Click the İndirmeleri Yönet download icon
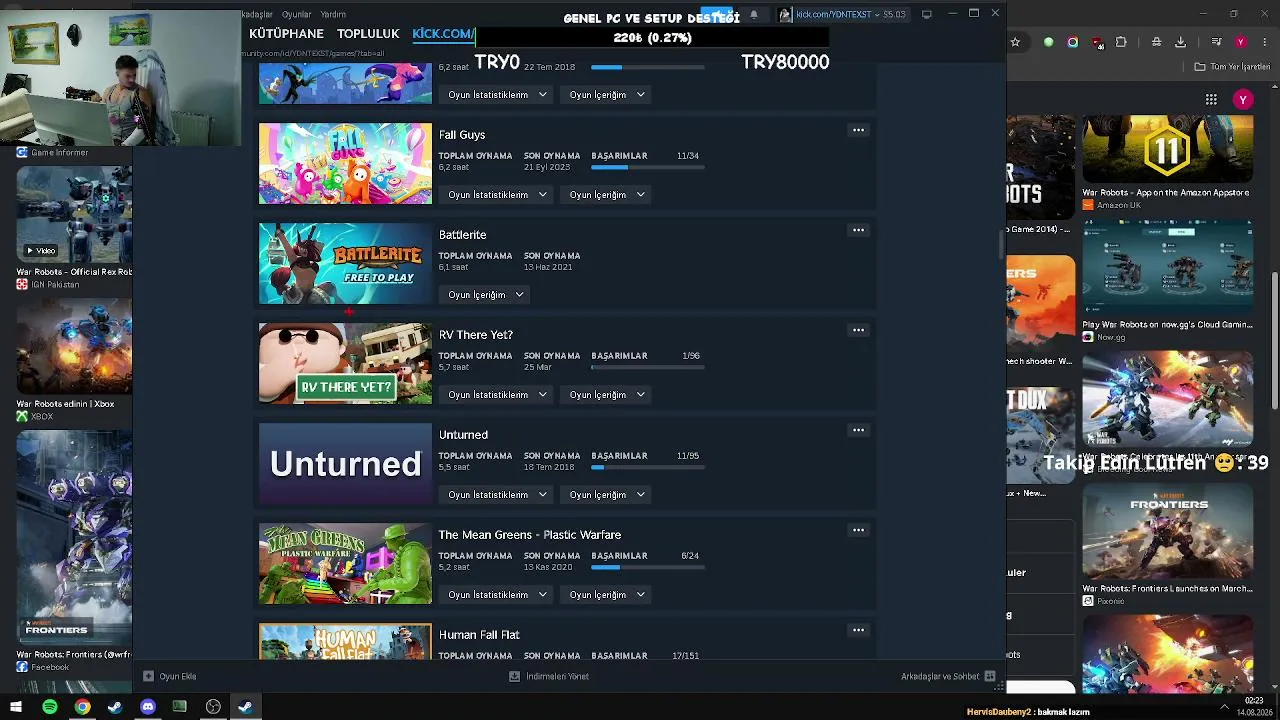This screenshot has height=720, width=1280. pos(515,676)
